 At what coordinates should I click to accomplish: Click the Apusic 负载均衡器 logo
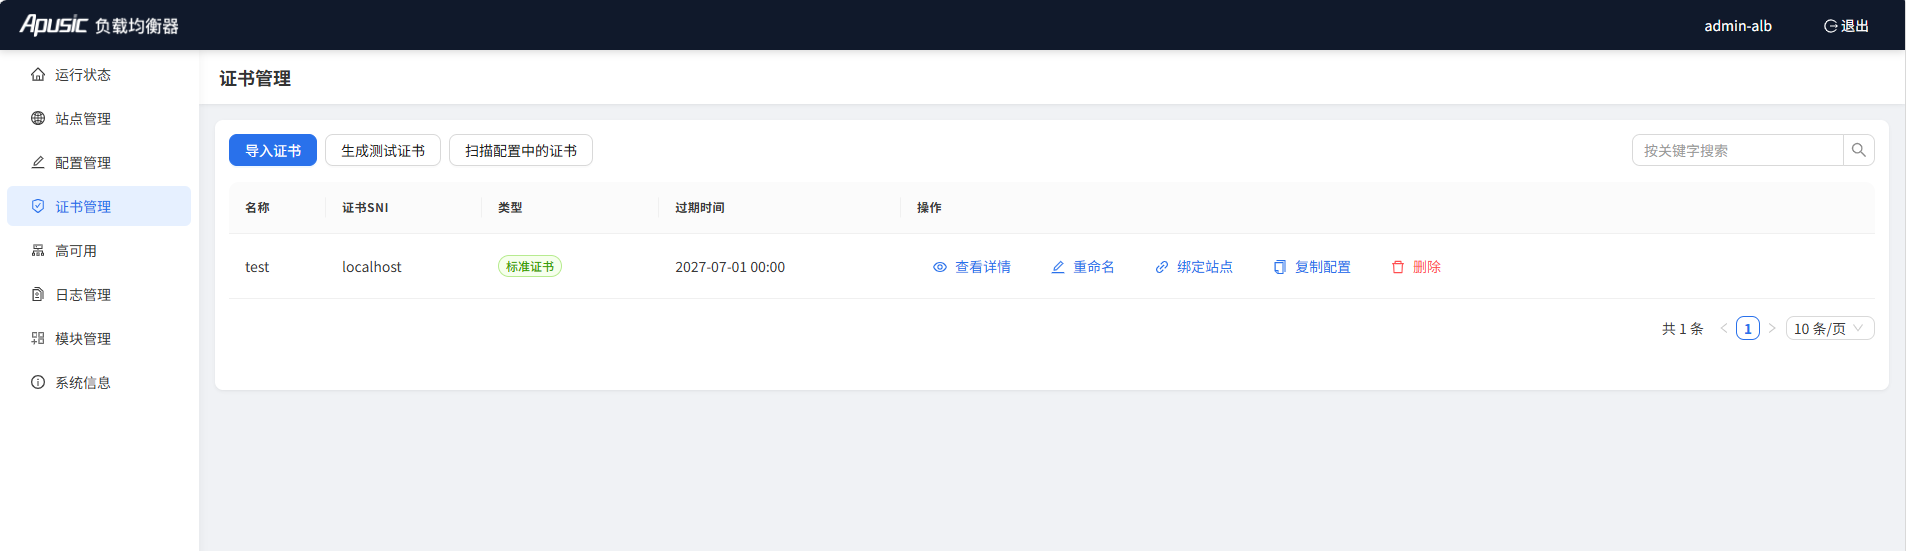pyautogui.click(x=99, y=25)
